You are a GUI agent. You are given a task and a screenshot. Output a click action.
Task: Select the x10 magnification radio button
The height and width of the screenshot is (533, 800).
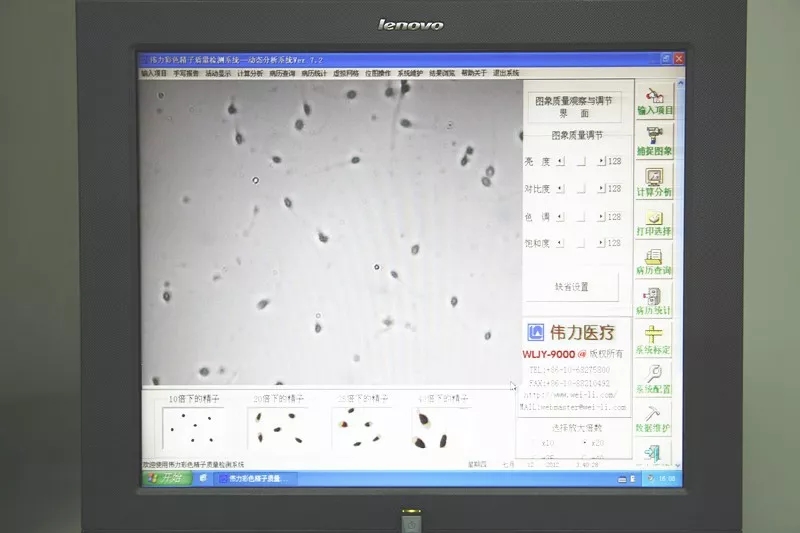coord(535,443)
